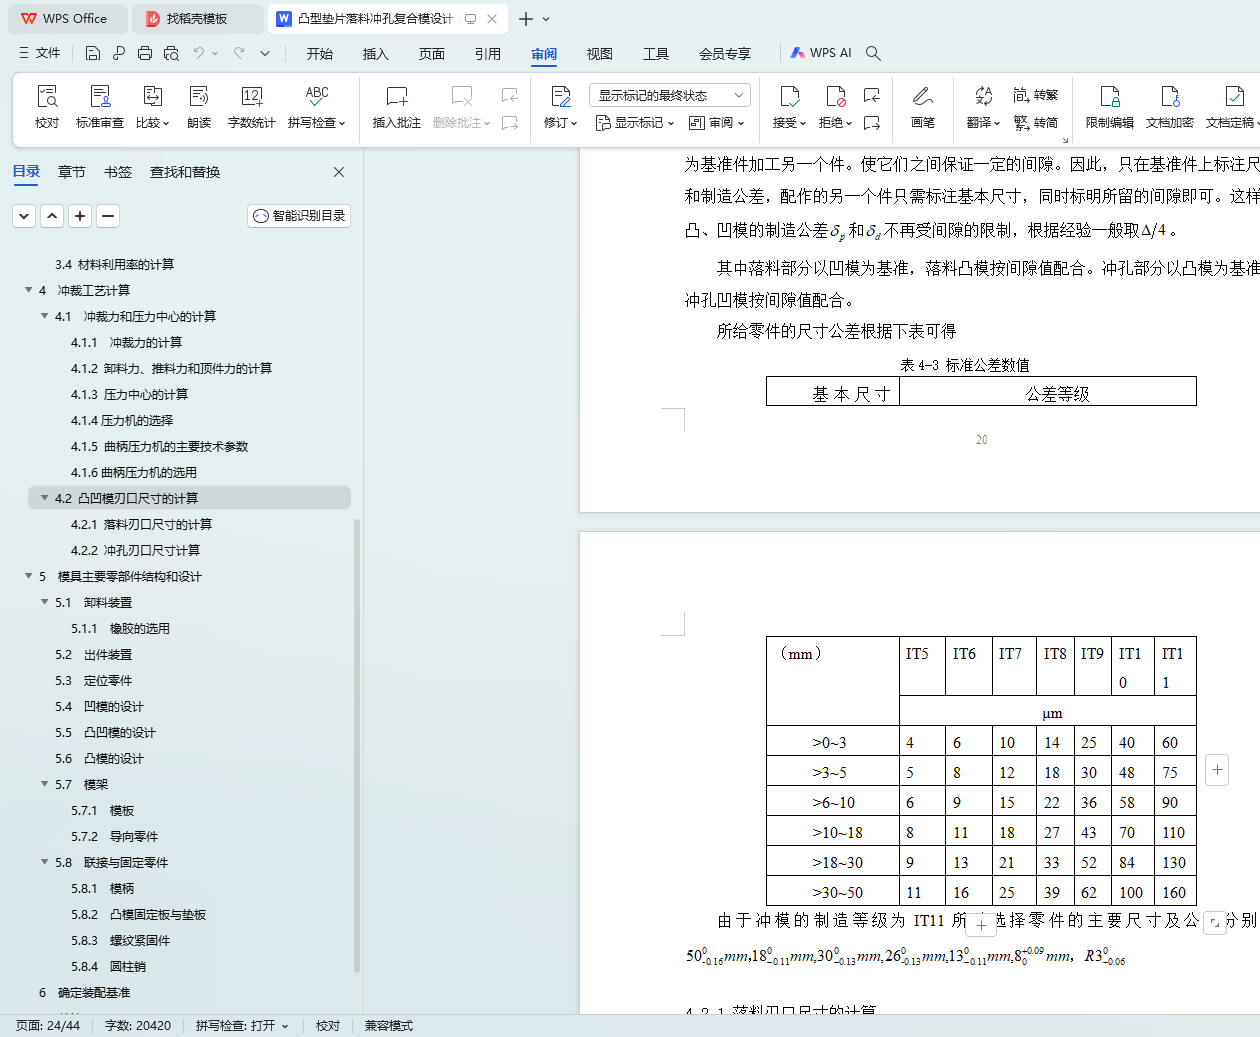Collapse section 5.8 联接与固定零件
The width and height of the screenshot is (1260, 1037).
click(44, 862)
